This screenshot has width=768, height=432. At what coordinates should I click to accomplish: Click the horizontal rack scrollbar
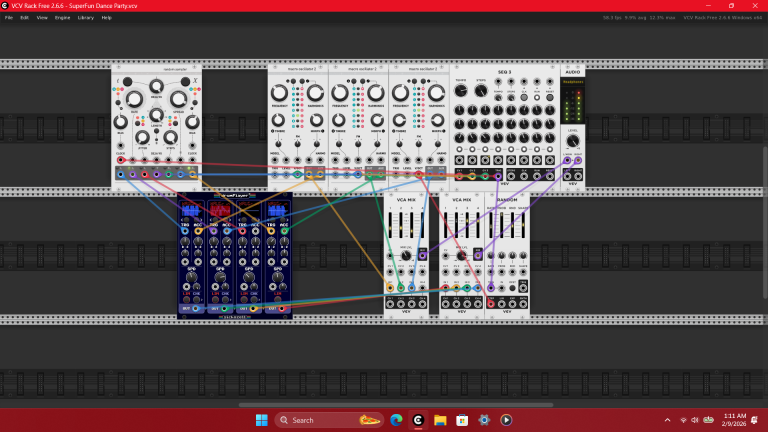click(396, 405)
